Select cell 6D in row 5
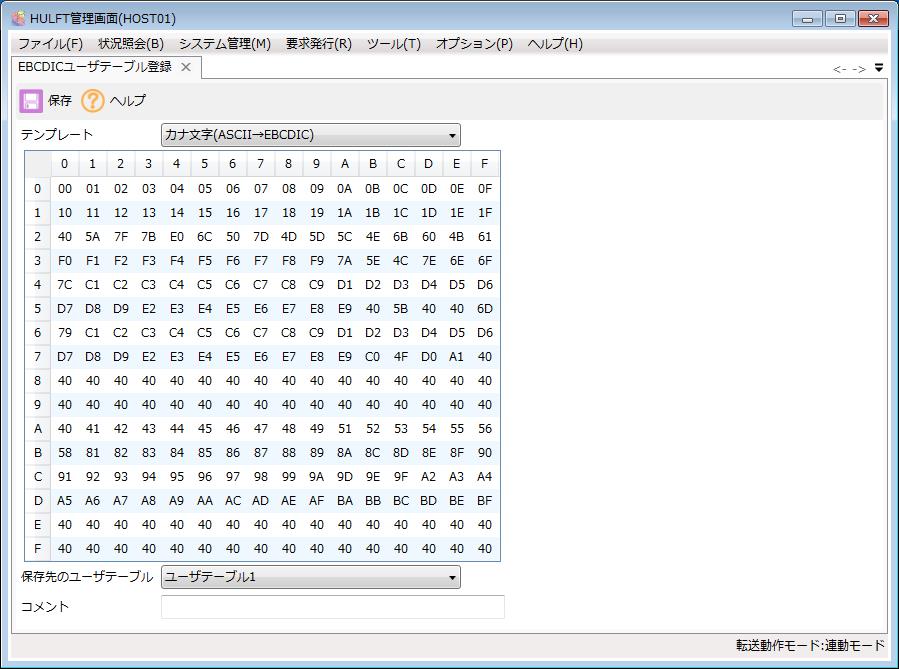 pyautogui.click(x=485, y=309)
